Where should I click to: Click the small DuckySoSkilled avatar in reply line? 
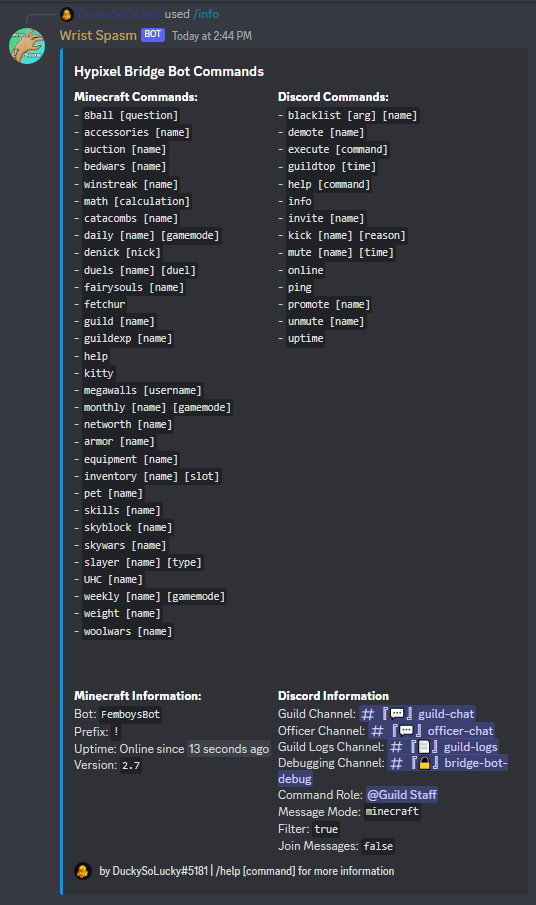point(67,14)
